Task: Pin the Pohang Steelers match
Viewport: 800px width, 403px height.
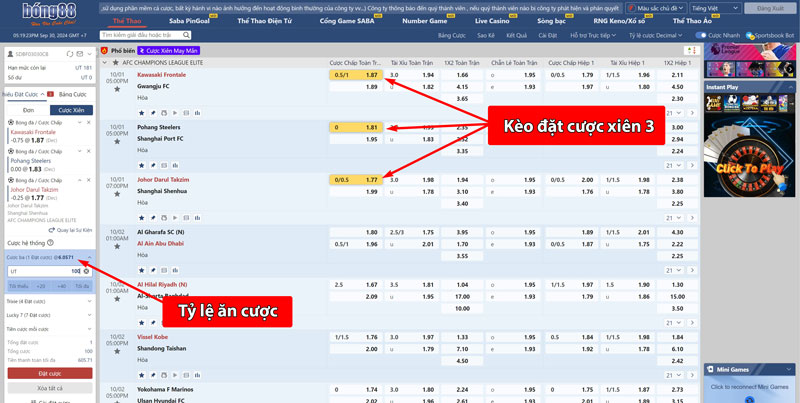Action: click(153, 165)
